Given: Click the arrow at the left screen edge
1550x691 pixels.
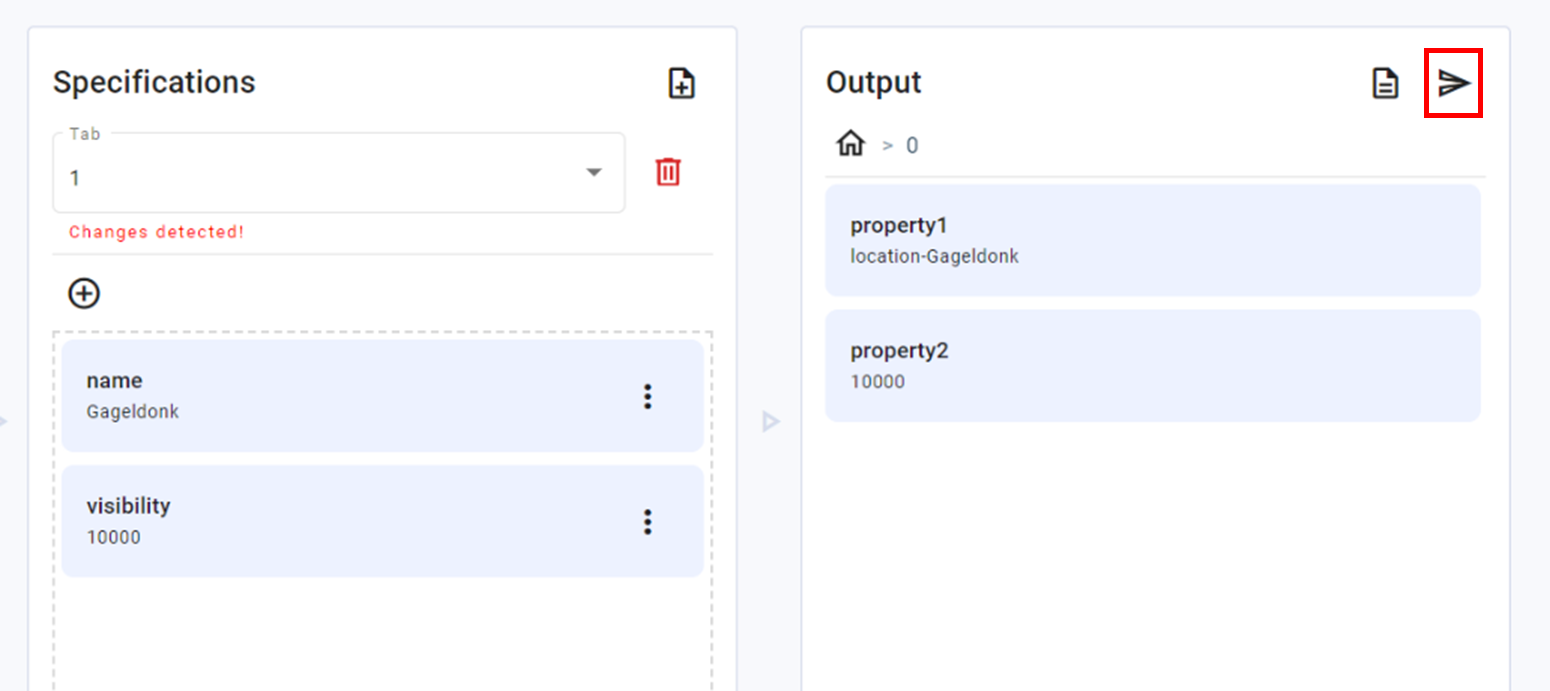Looking at the screenshot, I should pos(3,421).
